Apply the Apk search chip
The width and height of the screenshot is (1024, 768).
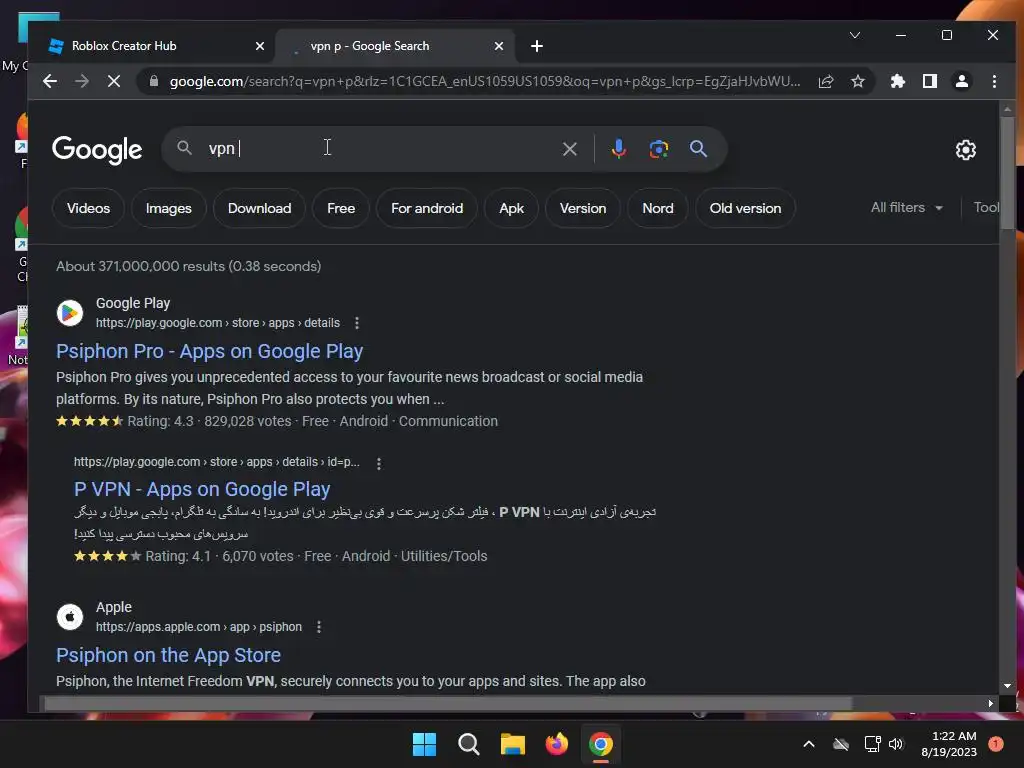click(x=511, y=208)
